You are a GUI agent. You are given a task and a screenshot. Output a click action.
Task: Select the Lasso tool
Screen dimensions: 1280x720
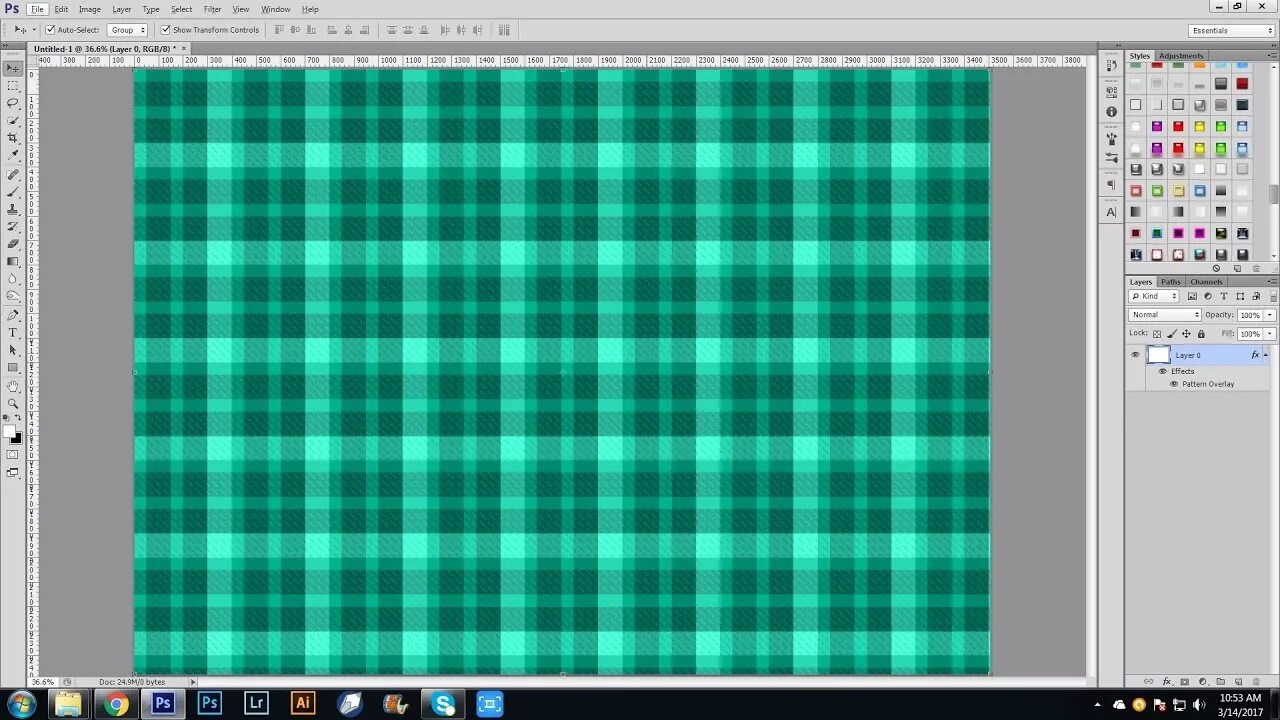(13, 103)
